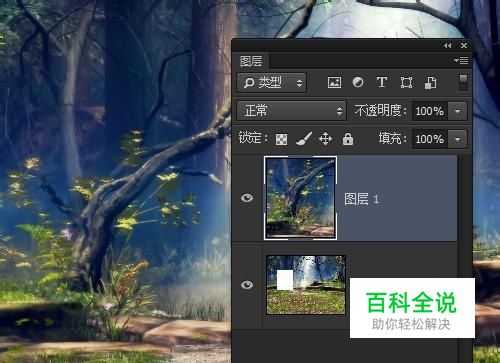
Task: Close the layers panel
Action: point(464,46)
